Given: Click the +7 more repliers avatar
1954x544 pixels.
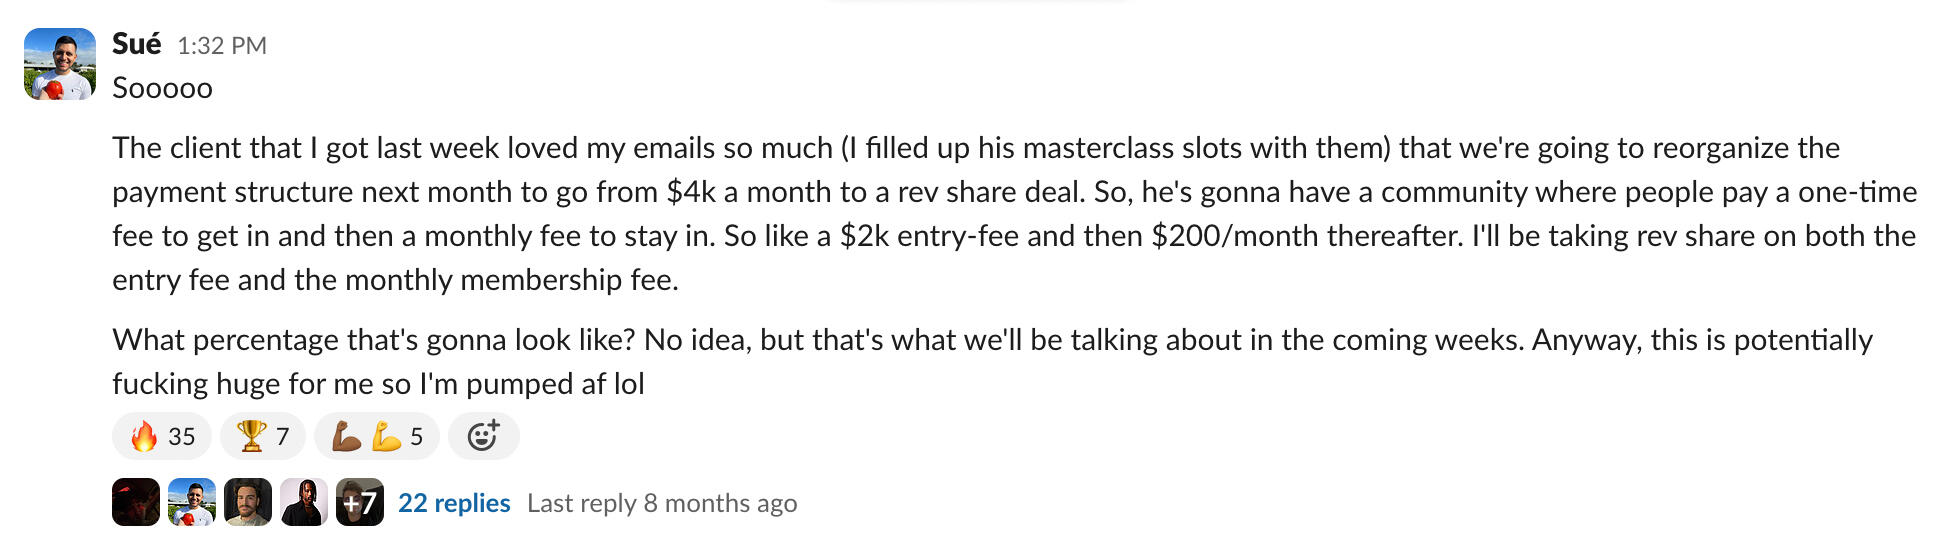Looking at the screenshot, I should (360, 502).
